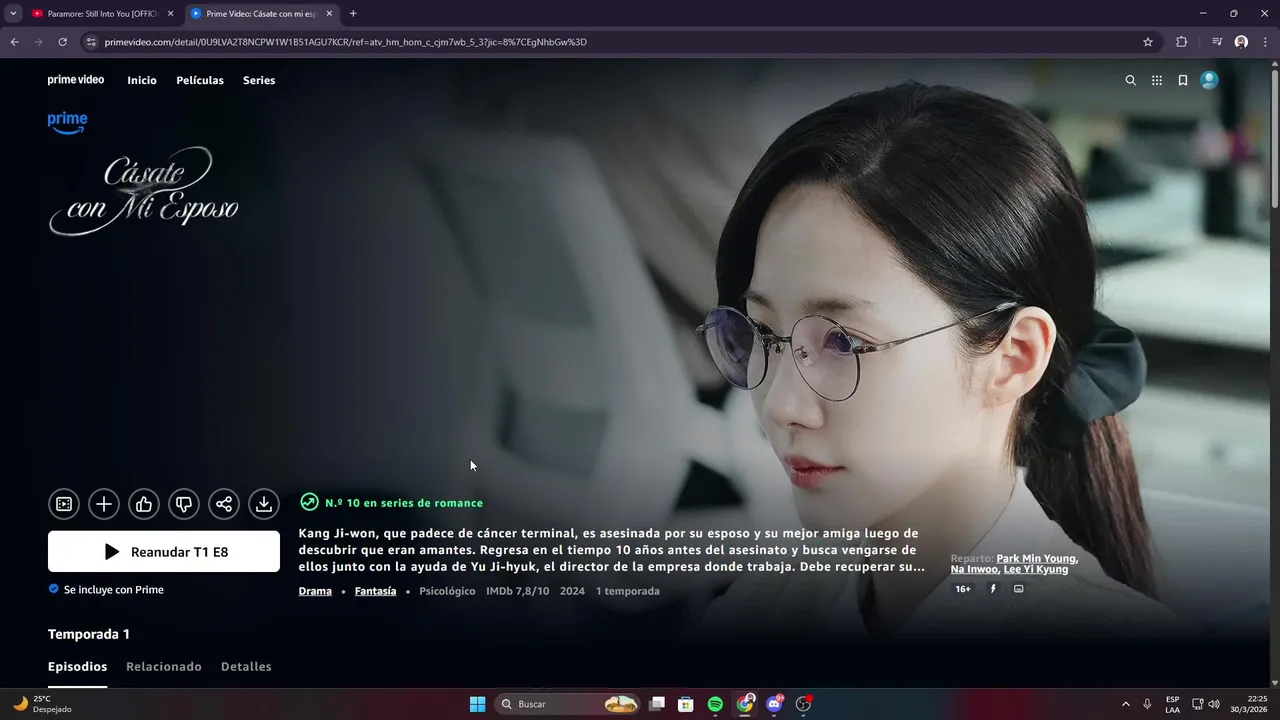Screen dimensions: 1280x720
Task: Click the Psicológico genre text
Action: click(x=447, y=591)
